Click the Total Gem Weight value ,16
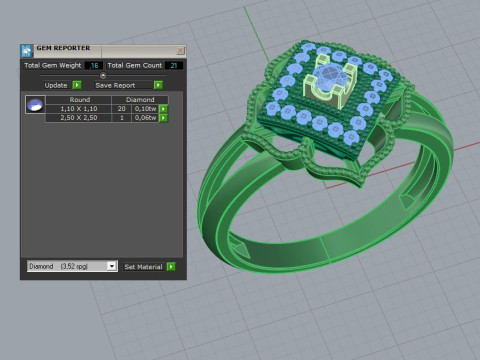Viewport: 480px width, 360px height. pos(94,65)
